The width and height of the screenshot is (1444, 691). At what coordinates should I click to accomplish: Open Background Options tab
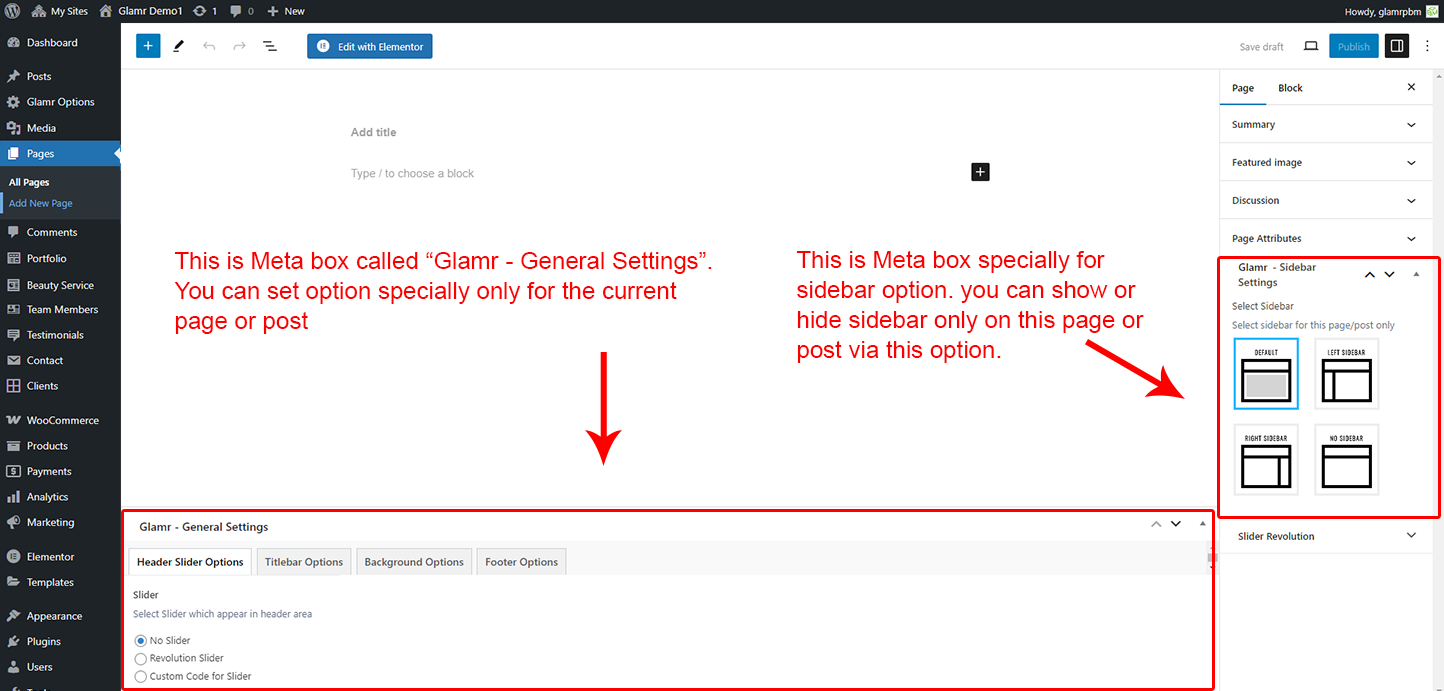click(414, 562)
